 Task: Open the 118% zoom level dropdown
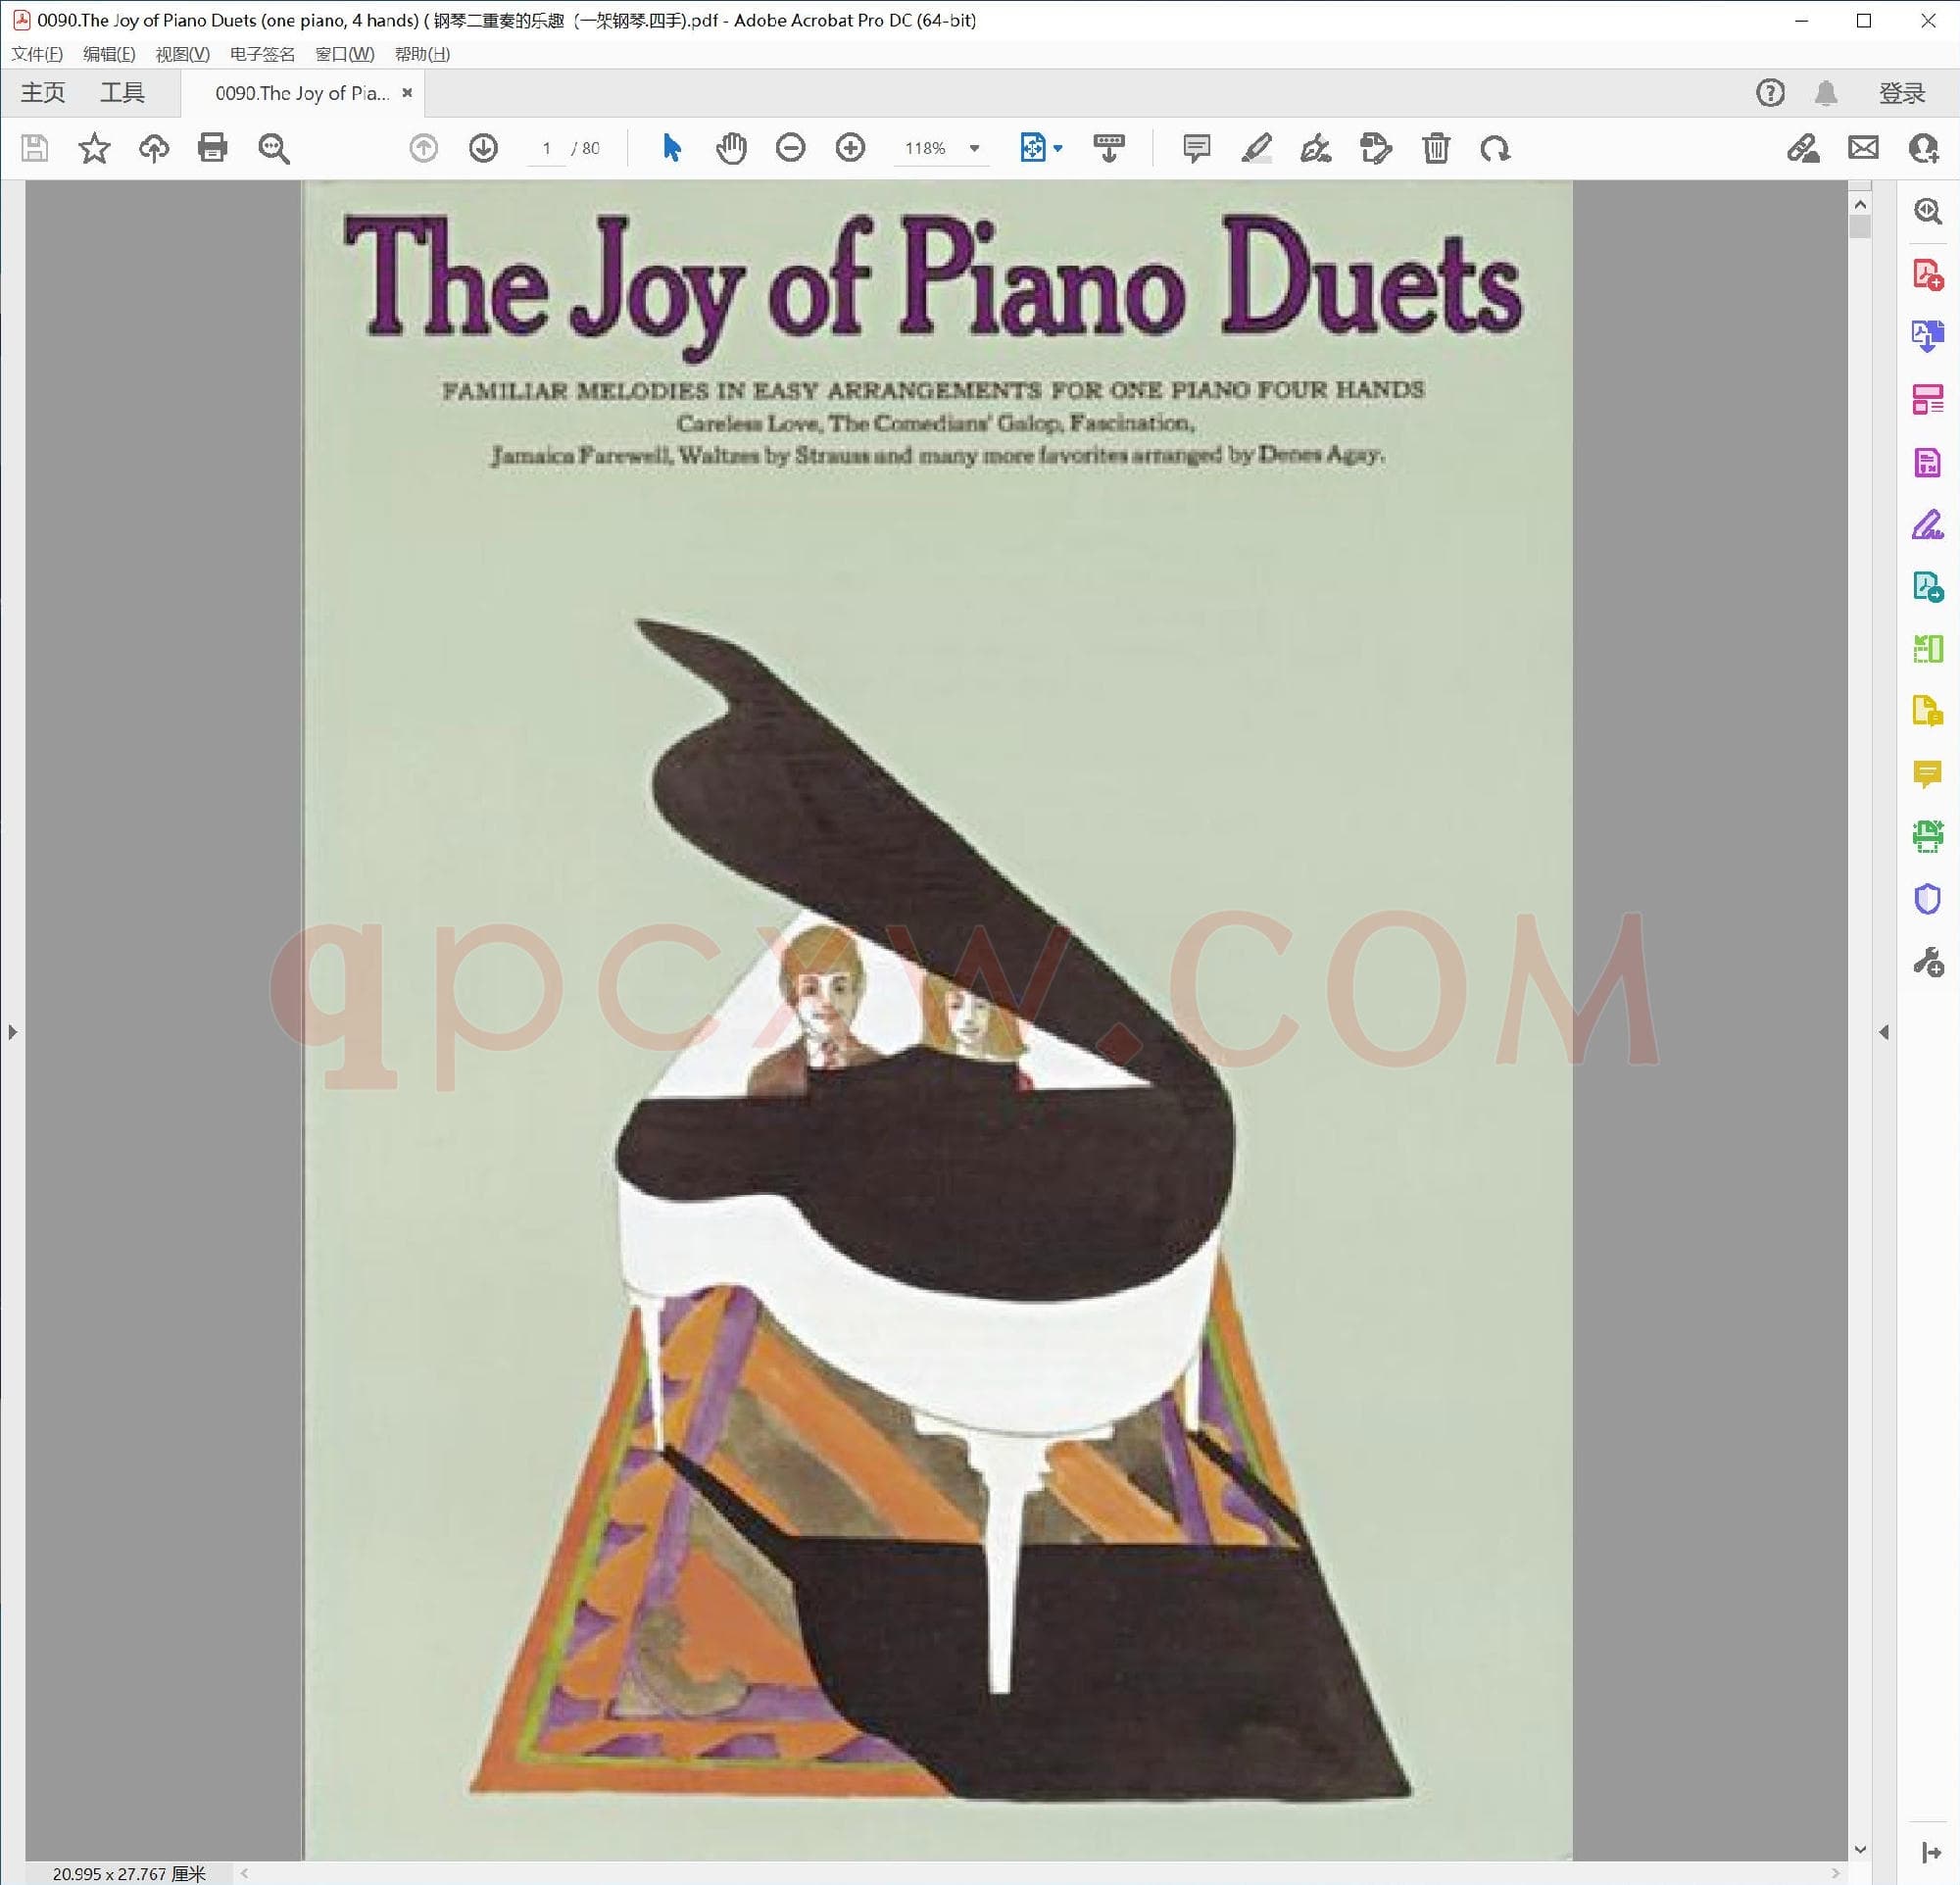point(974,148)
